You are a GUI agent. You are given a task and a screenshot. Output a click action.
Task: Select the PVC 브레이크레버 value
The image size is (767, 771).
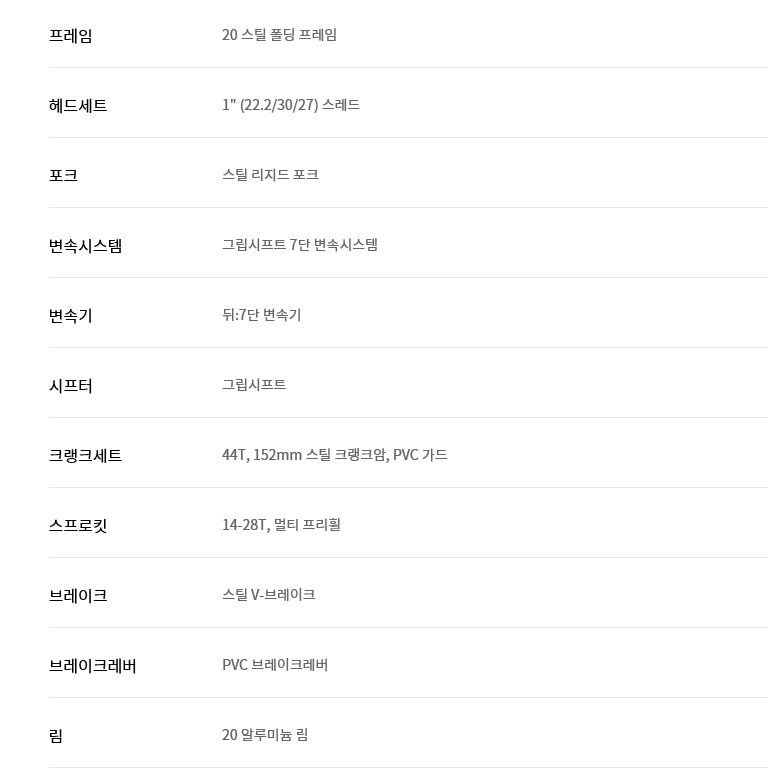tap(275, 665)
